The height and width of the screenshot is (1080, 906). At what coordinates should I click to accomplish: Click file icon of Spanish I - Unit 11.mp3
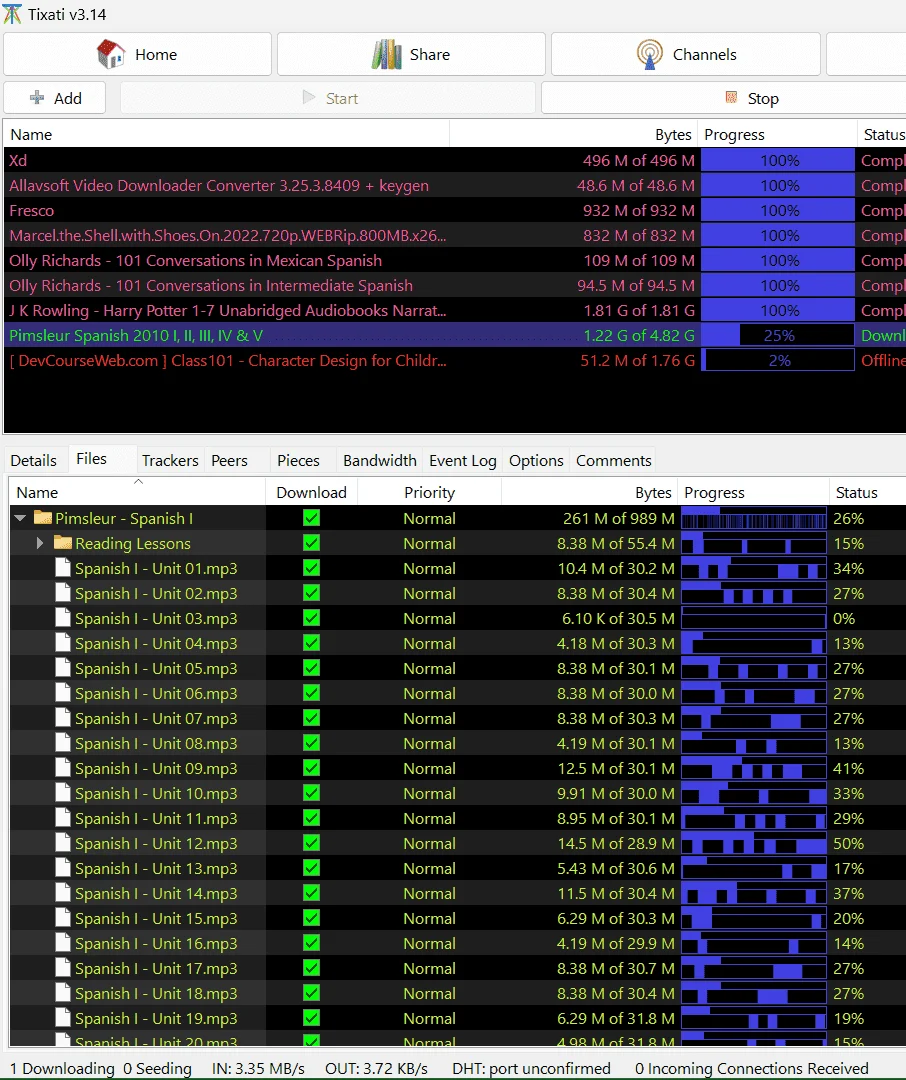click(63, 818)
